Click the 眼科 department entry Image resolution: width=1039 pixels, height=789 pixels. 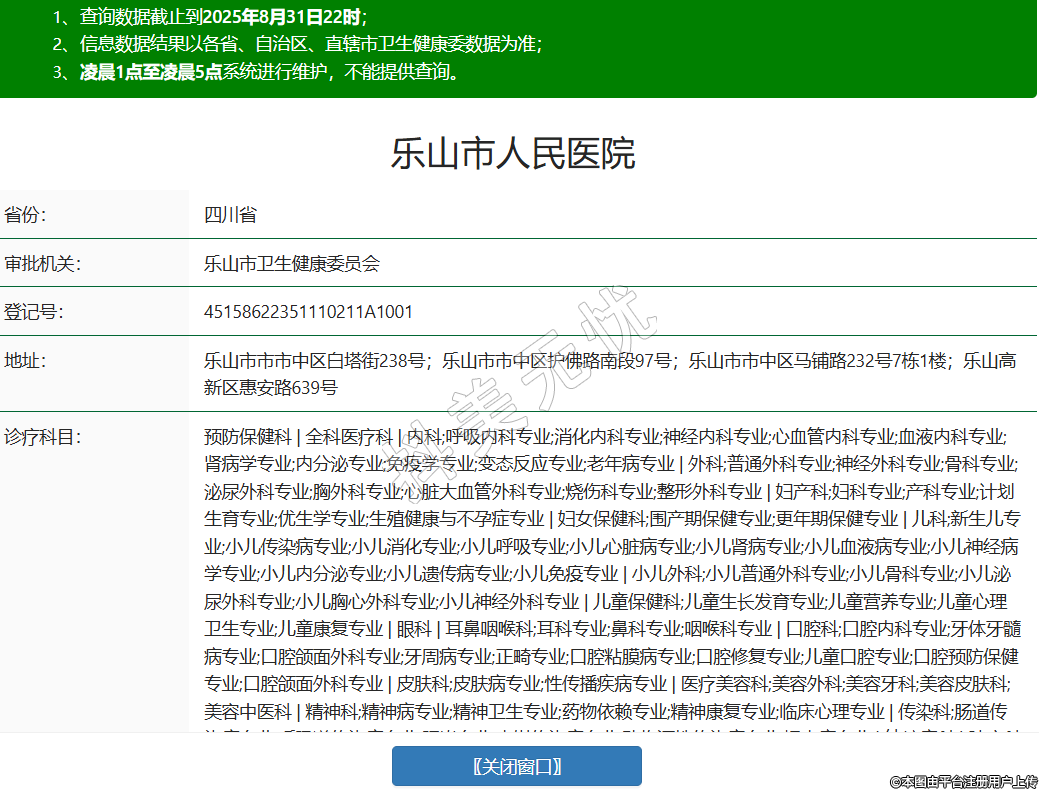[414, 629]
